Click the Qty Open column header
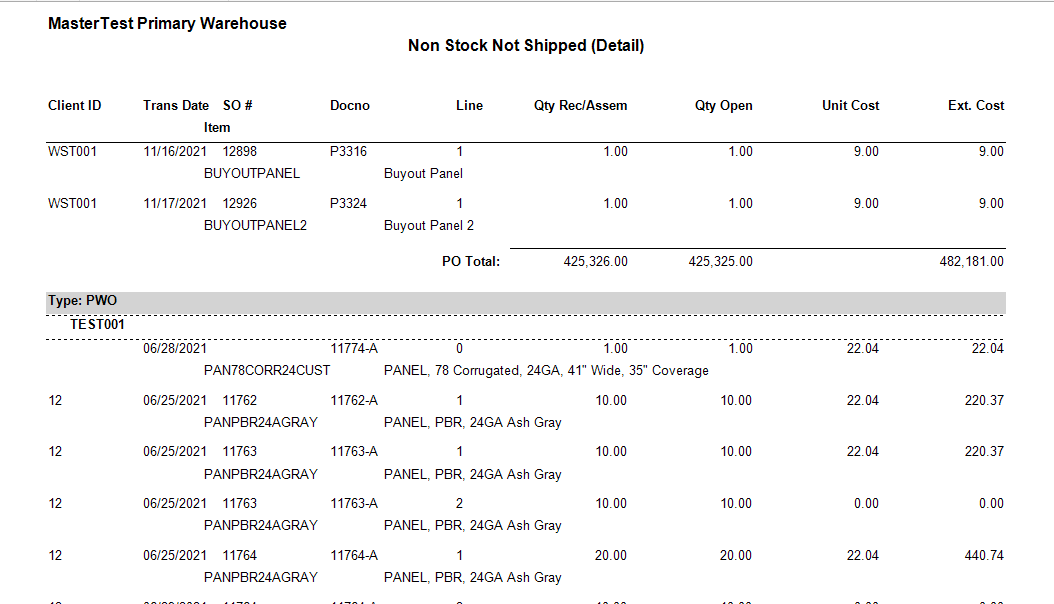 pyautogui.click(x=724, y=105)
